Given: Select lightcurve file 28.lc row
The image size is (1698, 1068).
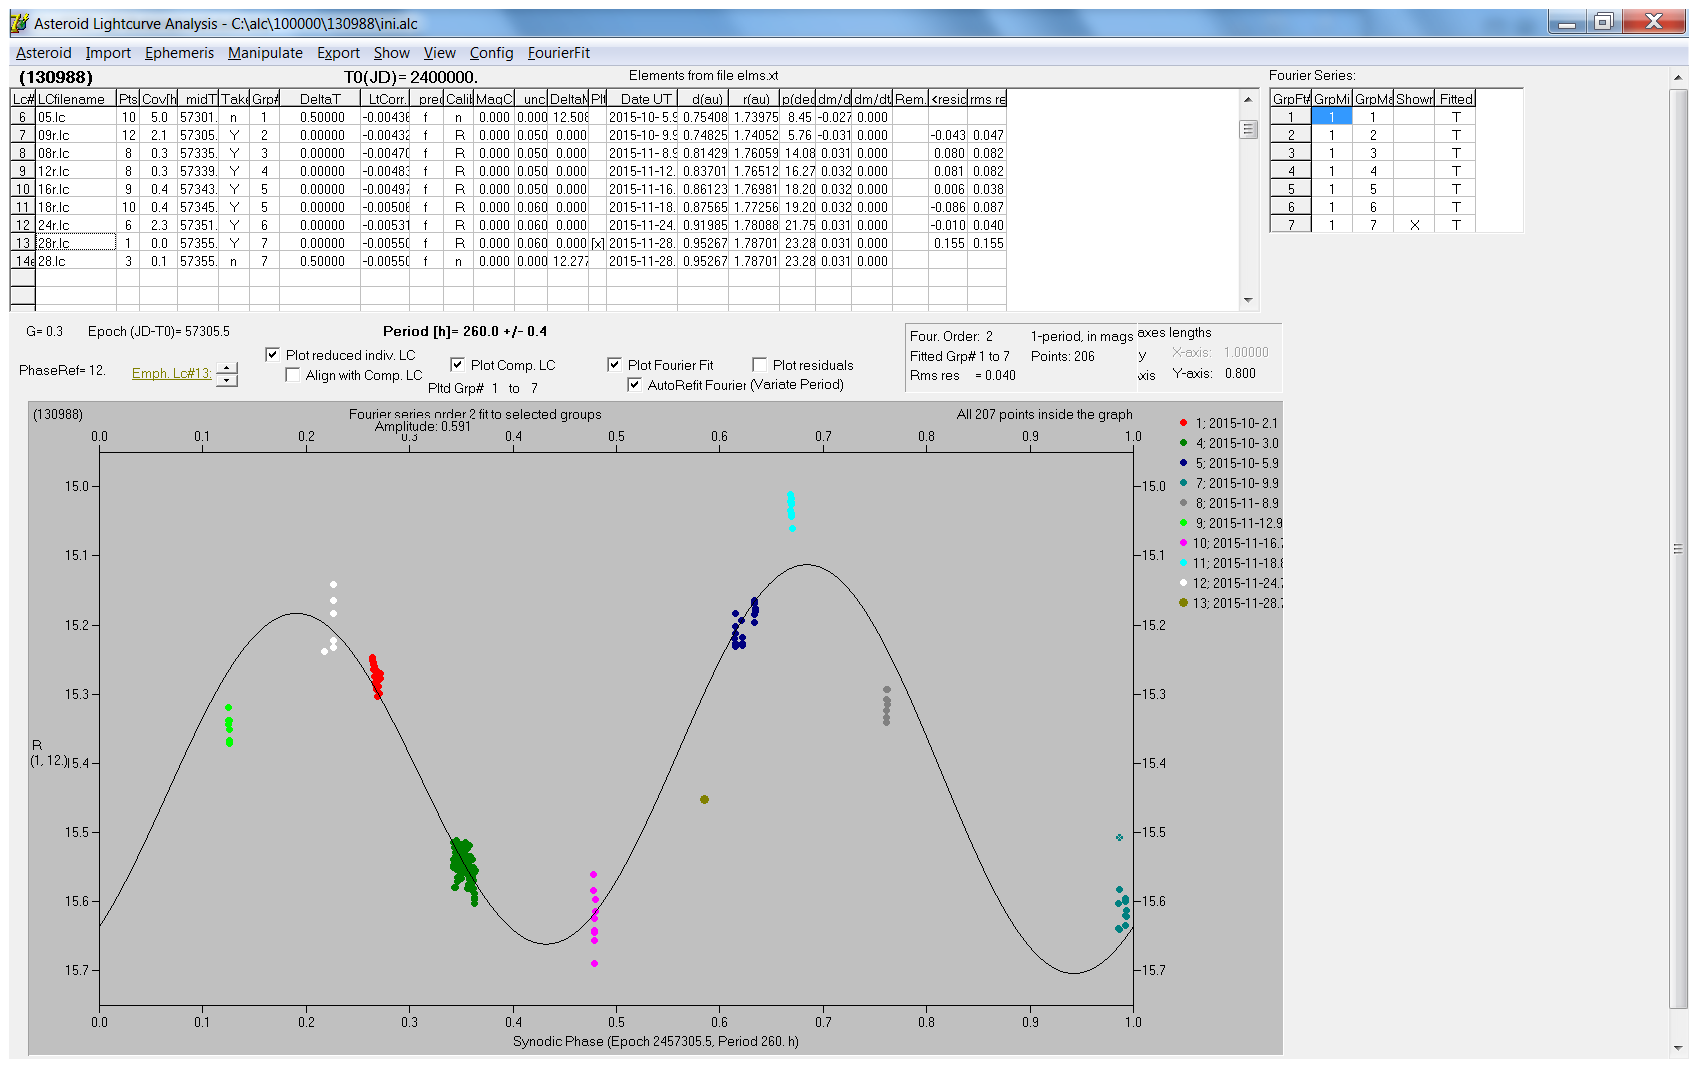Looking at the screenshot, I should 508,261.
